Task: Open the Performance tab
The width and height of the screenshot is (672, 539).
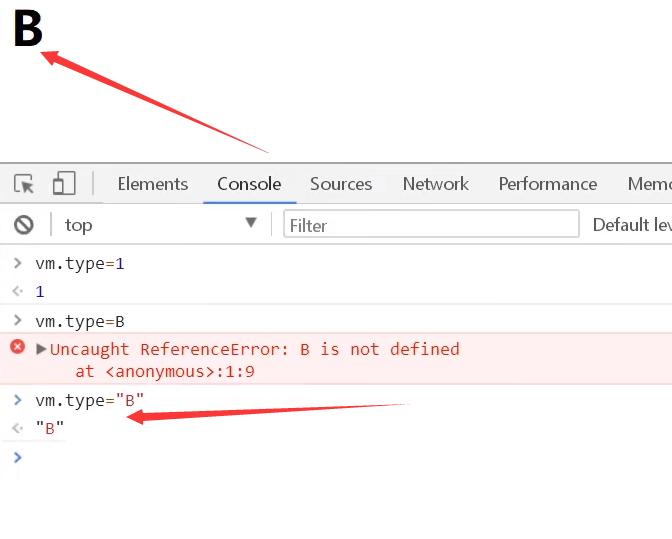Action: pos(547,184)
